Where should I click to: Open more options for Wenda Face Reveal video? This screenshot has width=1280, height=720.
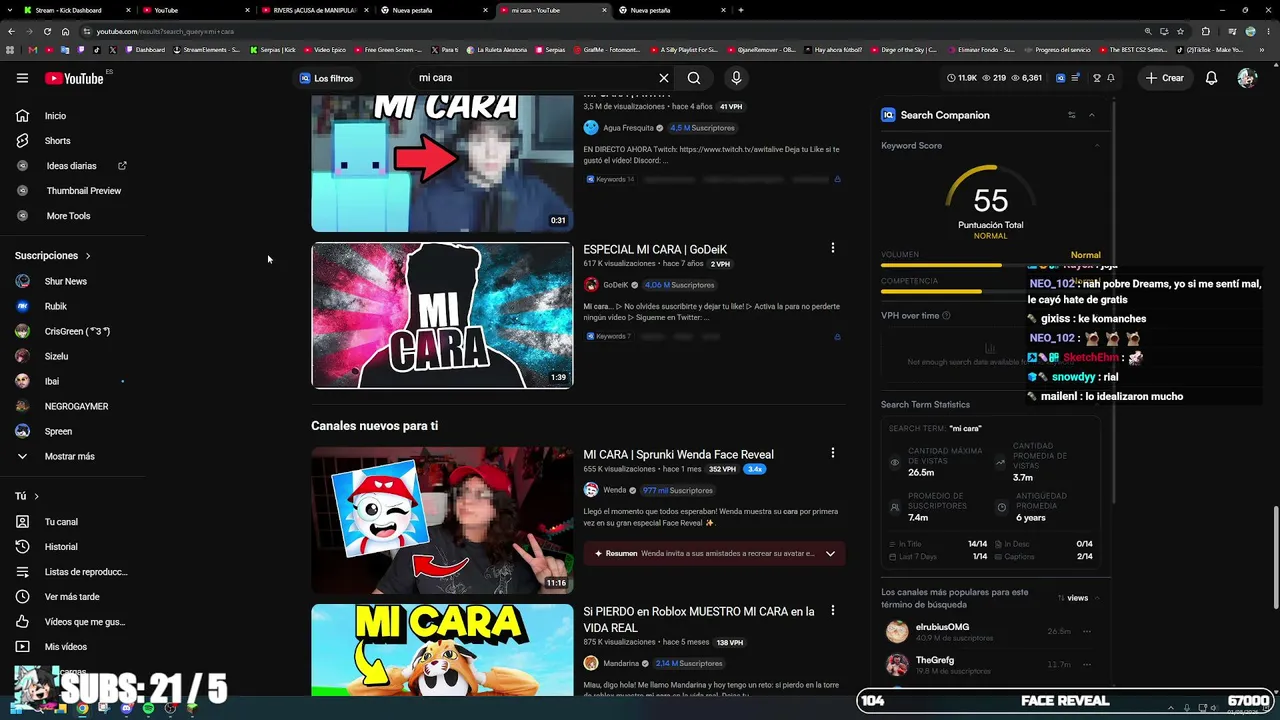point(832,453)
